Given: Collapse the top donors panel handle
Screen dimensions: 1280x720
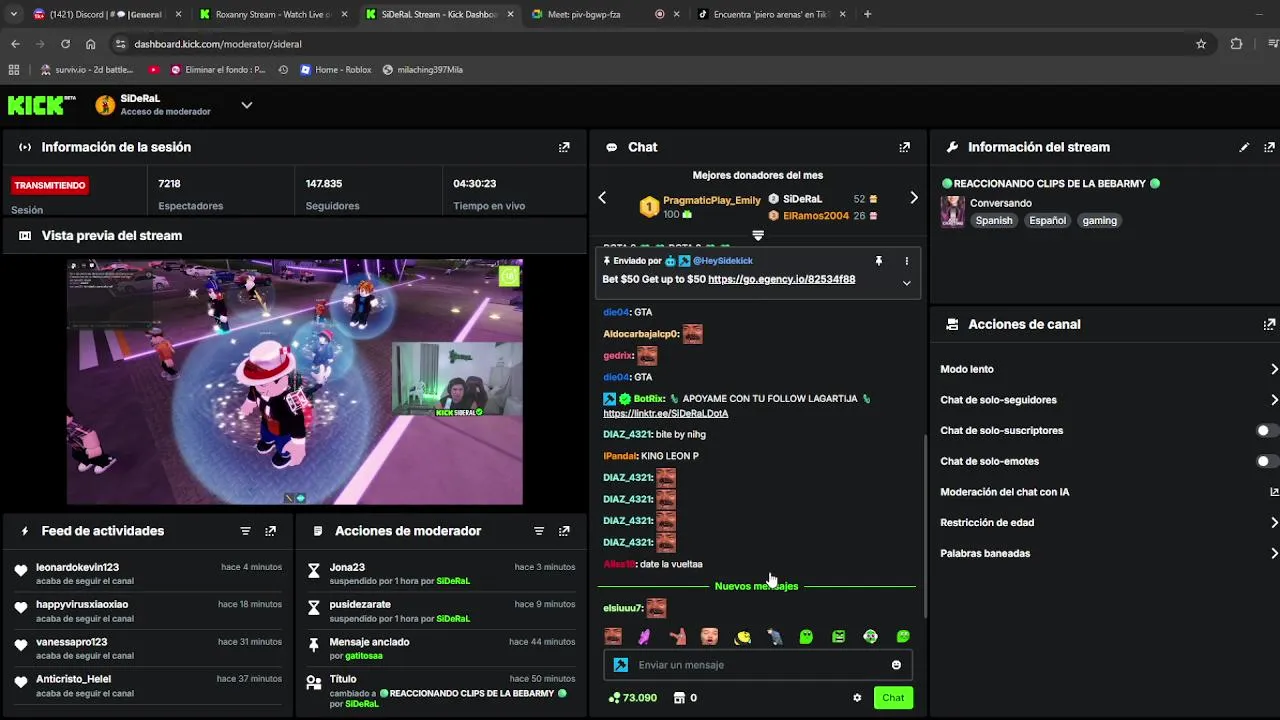Looking at the screenshot, I should (x=758, y=236).
